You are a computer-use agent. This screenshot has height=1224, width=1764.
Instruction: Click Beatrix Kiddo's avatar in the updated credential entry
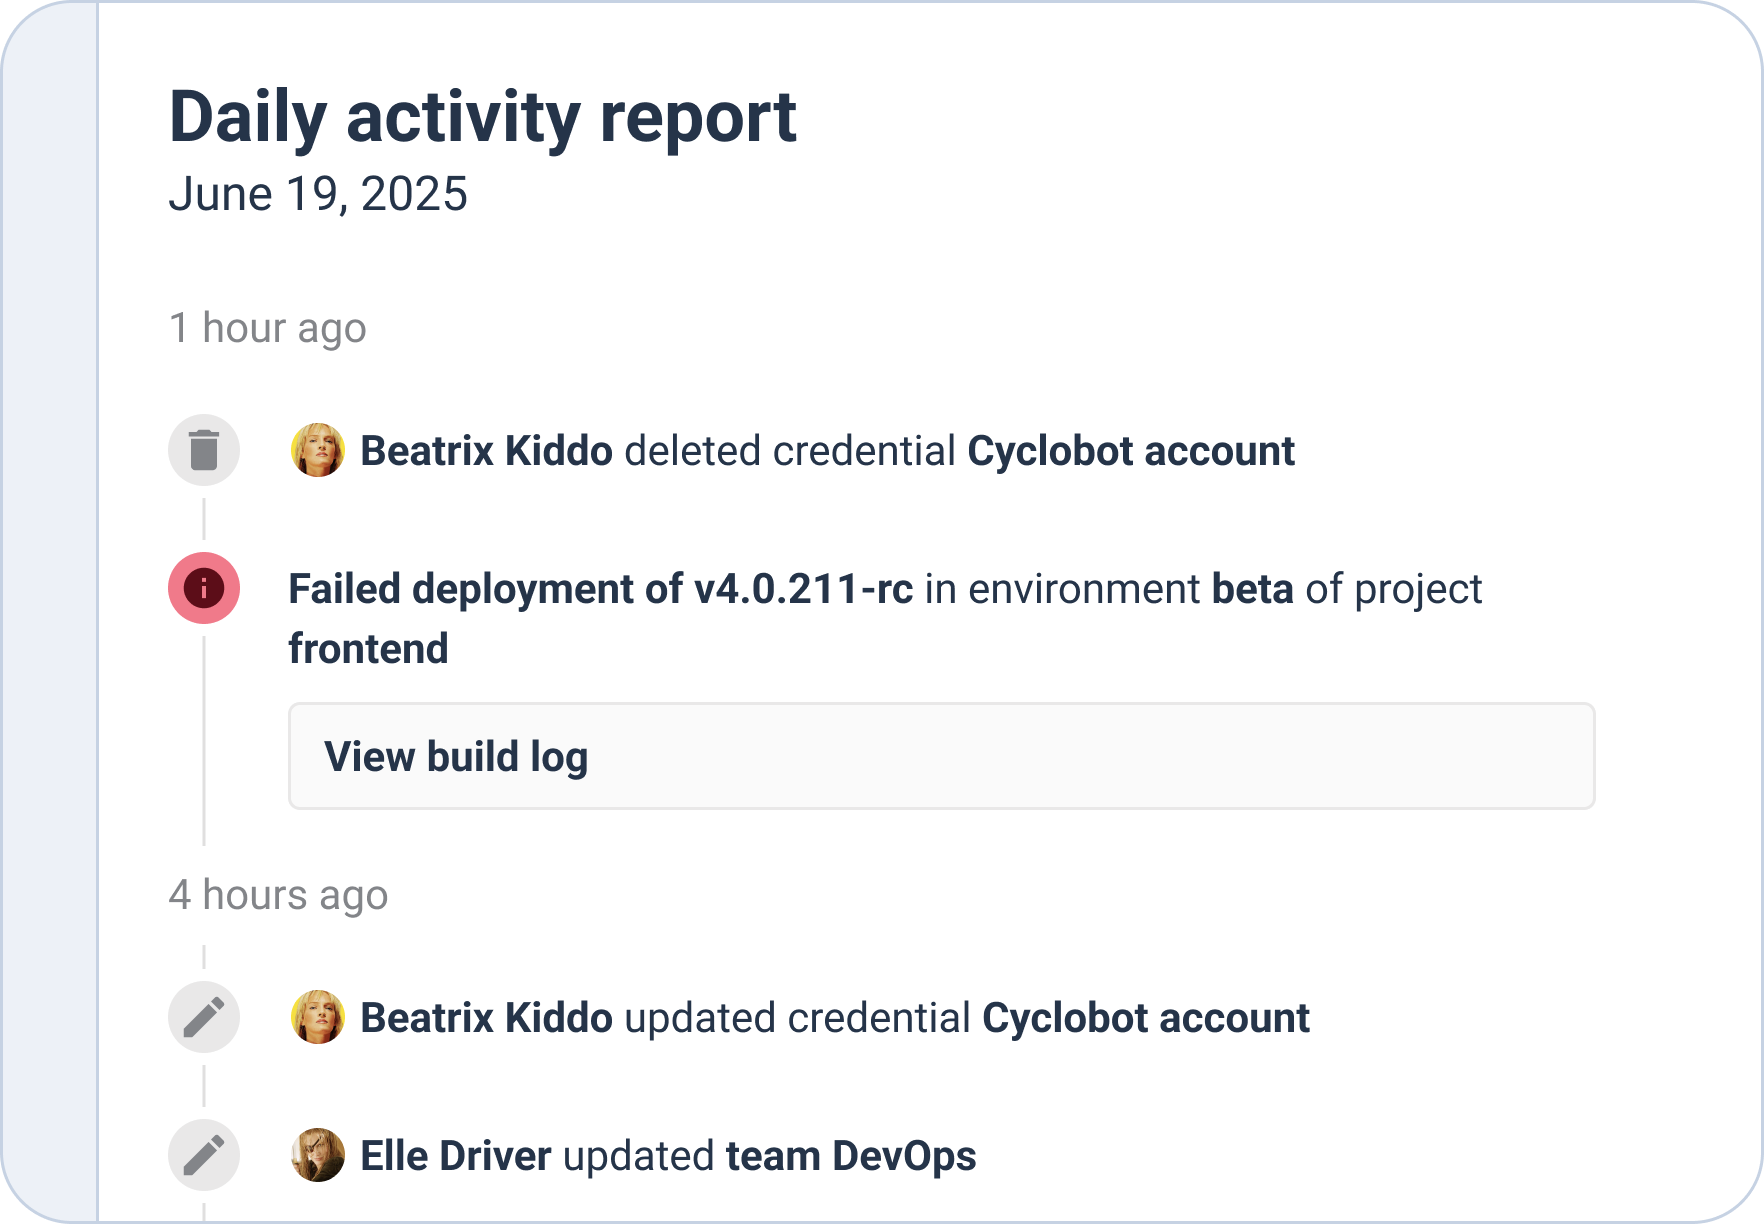click(318, 1017)
